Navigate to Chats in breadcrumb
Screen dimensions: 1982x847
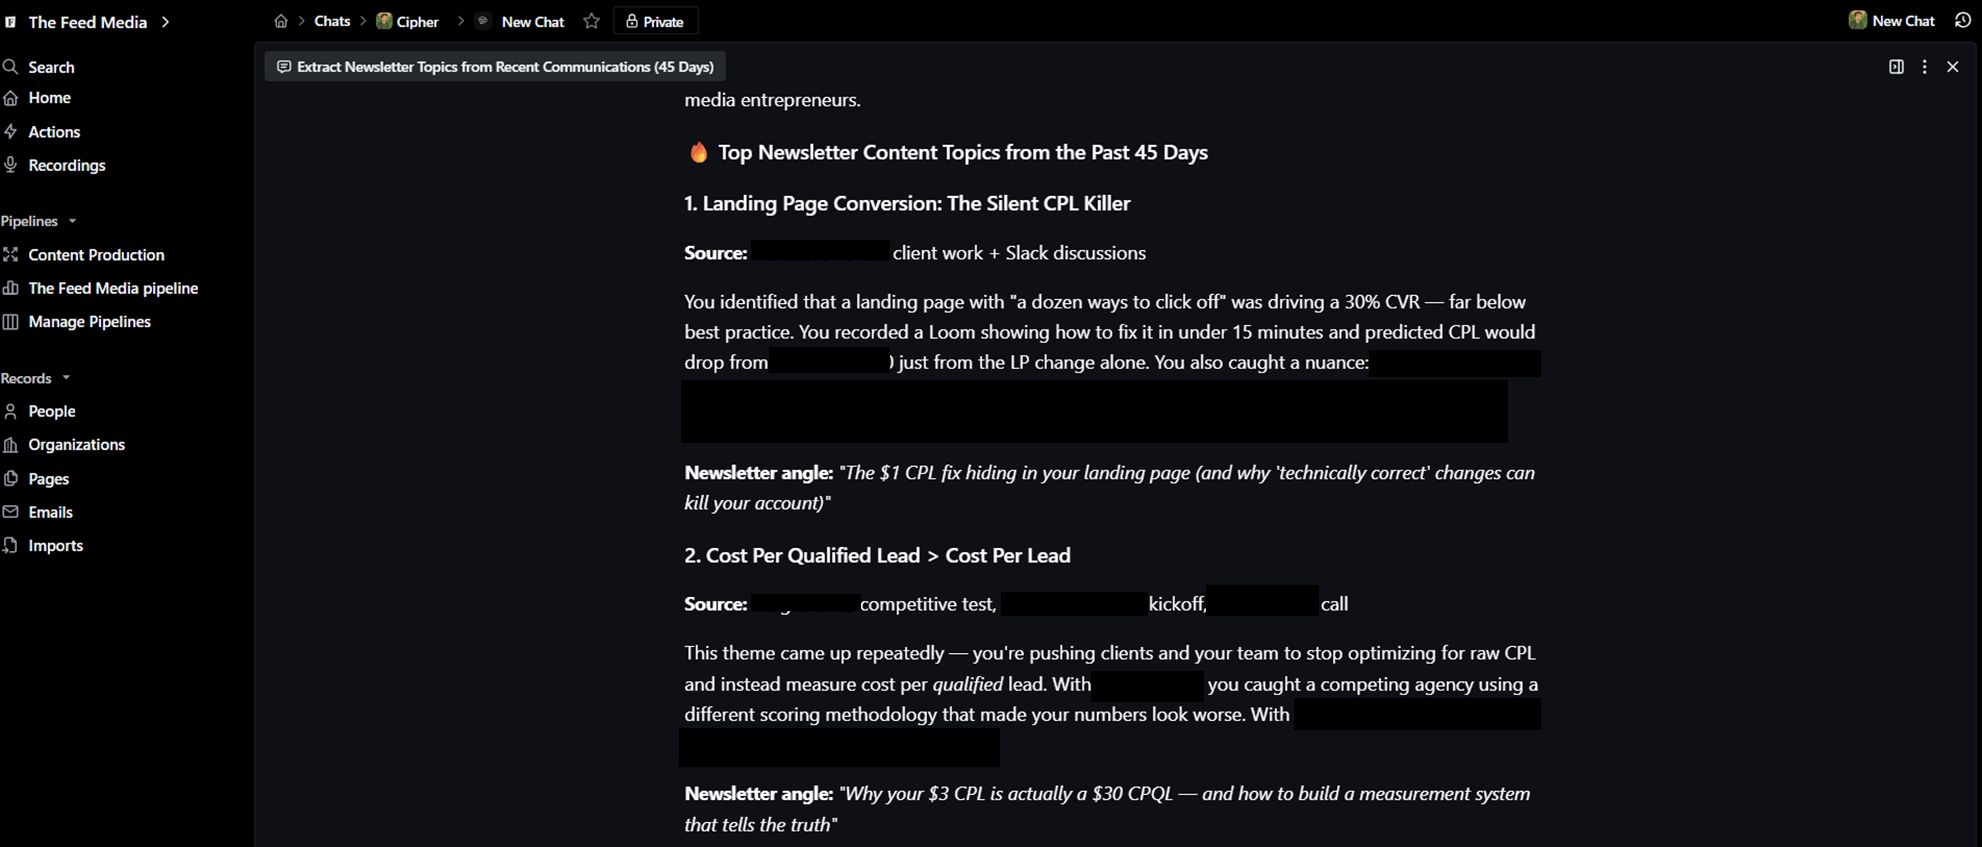[332, 21]
